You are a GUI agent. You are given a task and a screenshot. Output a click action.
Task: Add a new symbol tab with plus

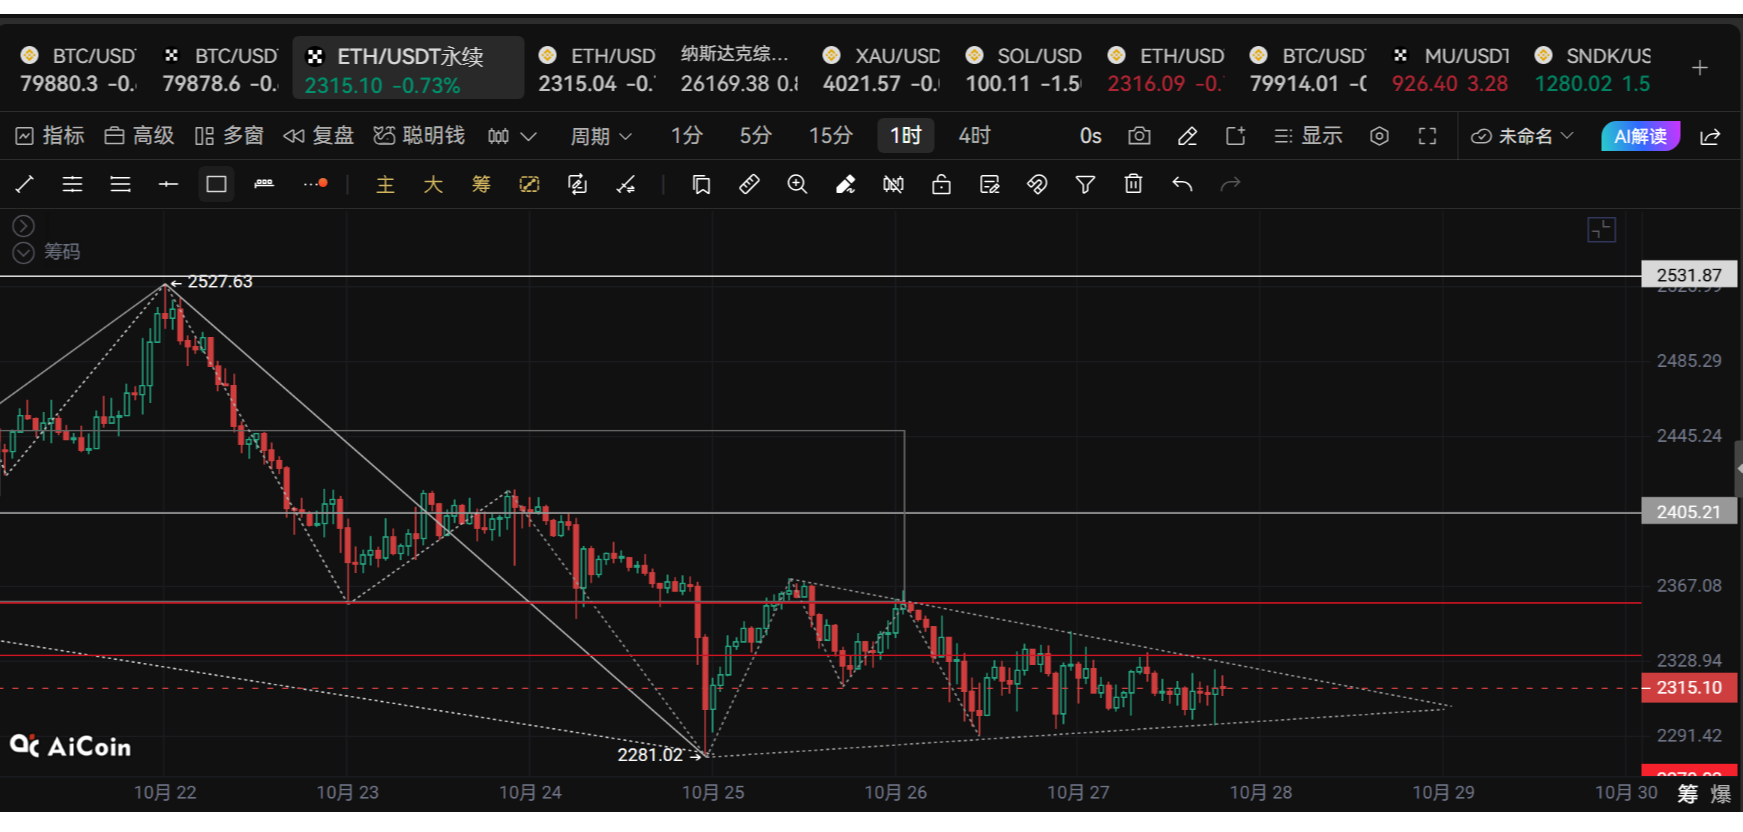1699,68
